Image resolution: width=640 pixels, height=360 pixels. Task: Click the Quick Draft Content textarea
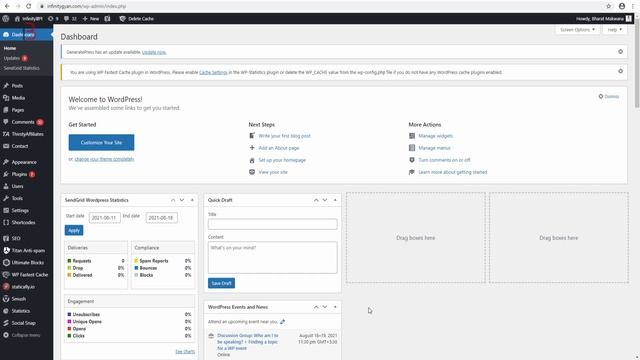273,258
